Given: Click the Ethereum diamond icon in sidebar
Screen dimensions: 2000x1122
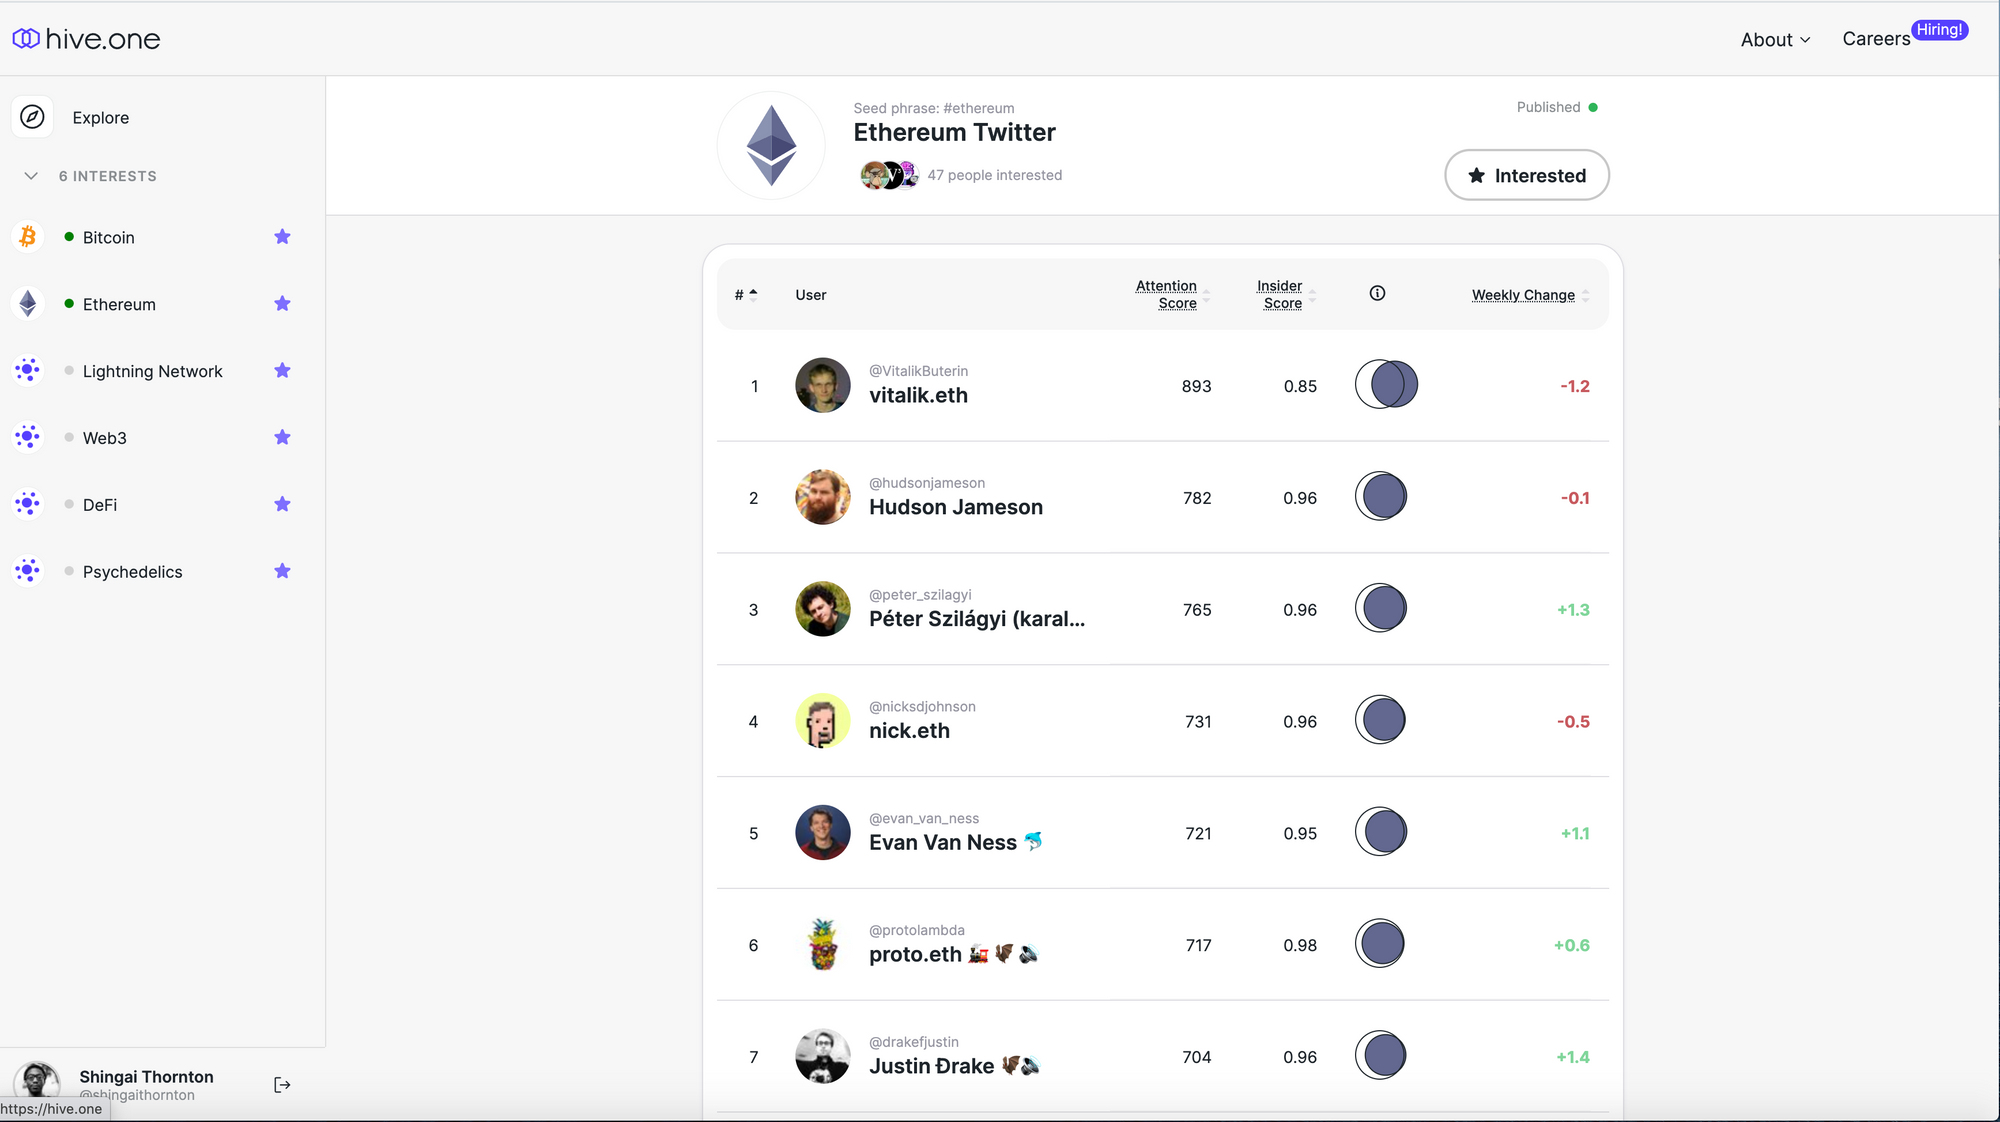Looking at the screenshot, I should click(x=28, y=304).
